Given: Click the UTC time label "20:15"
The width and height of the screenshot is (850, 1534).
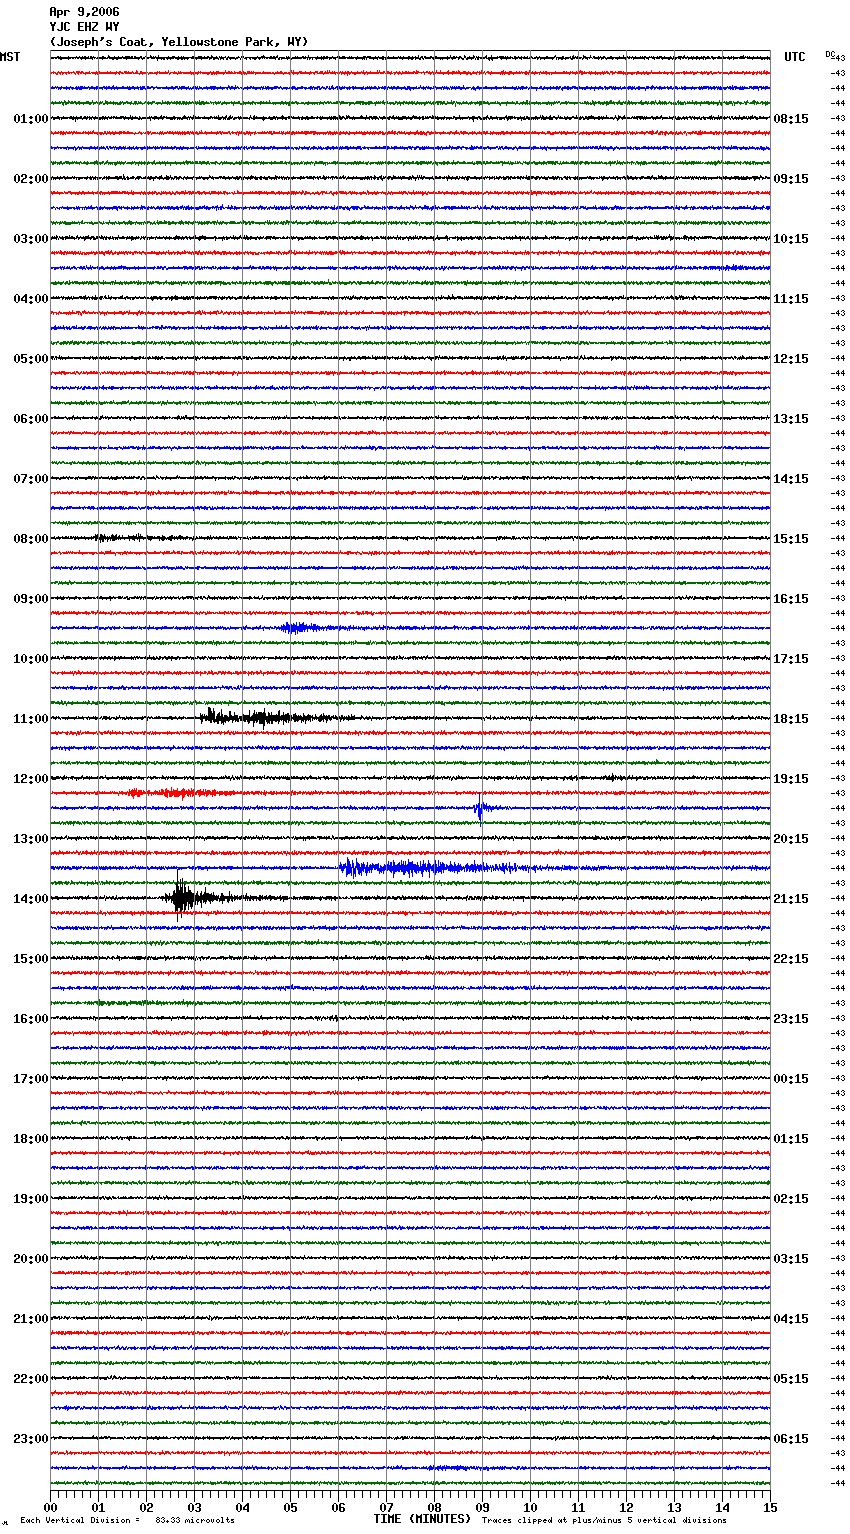Looking at the screenshot, I should pyautogui.click(x=791, y=839).
